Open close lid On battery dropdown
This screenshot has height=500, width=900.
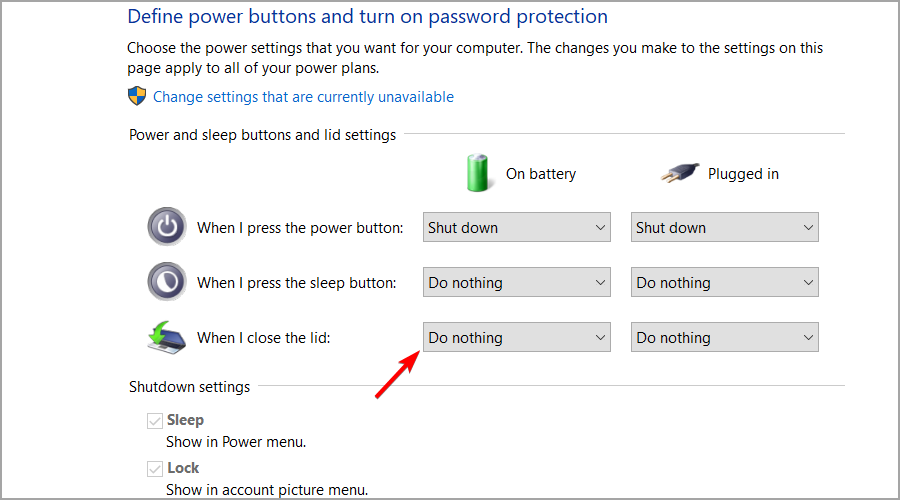517,338
